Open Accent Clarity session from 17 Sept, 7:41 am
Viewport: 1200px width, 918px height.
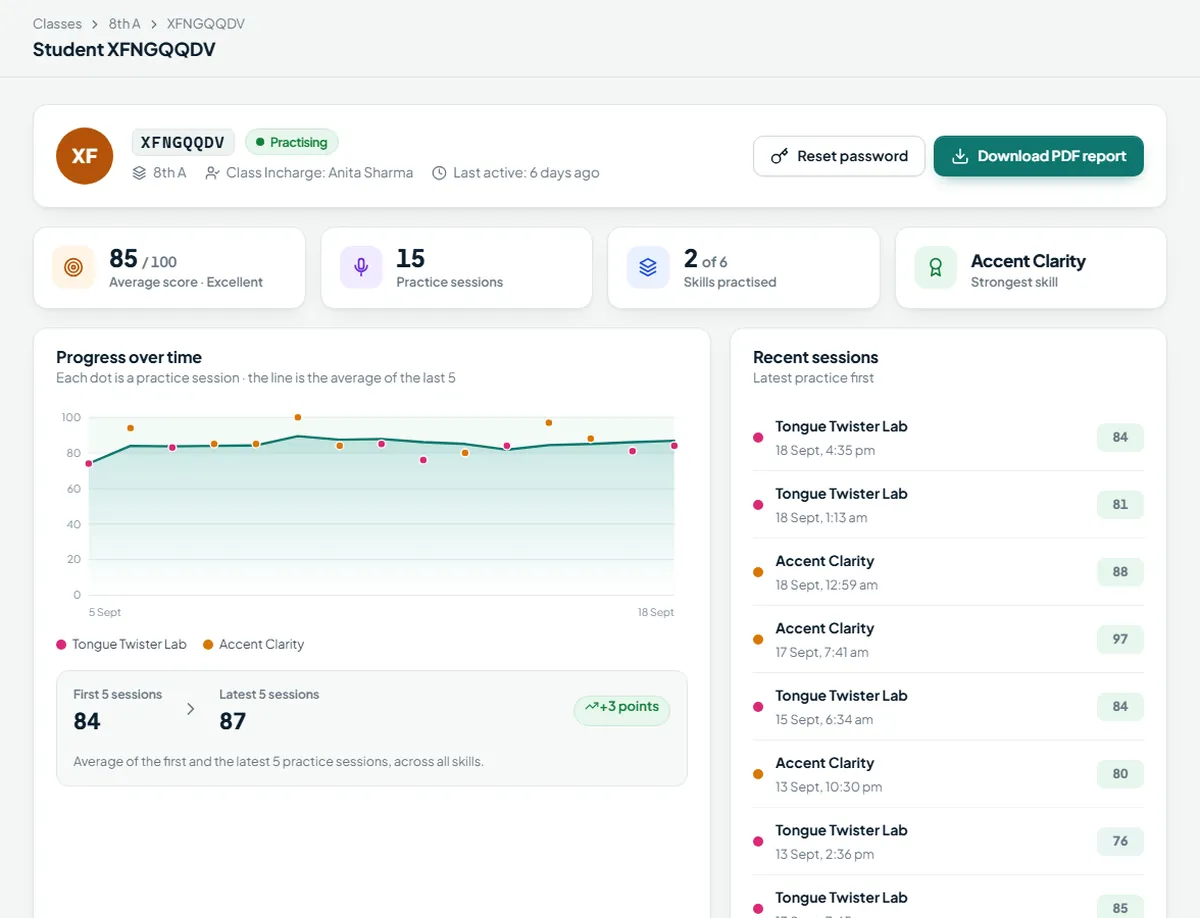click(x=948, y=639)
